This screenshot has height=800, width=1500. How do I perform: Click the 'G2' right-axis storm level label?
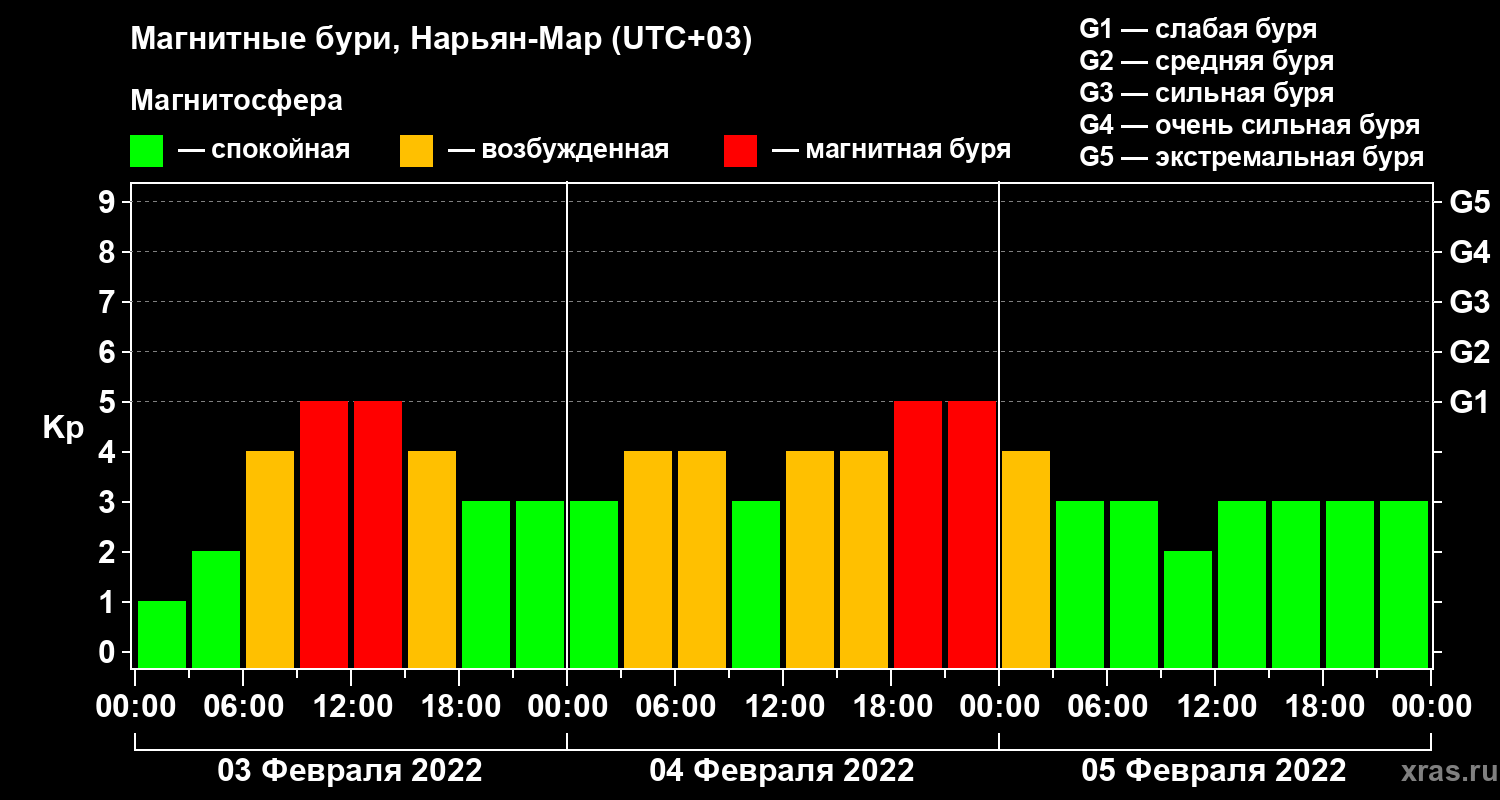coord(1469,352)
